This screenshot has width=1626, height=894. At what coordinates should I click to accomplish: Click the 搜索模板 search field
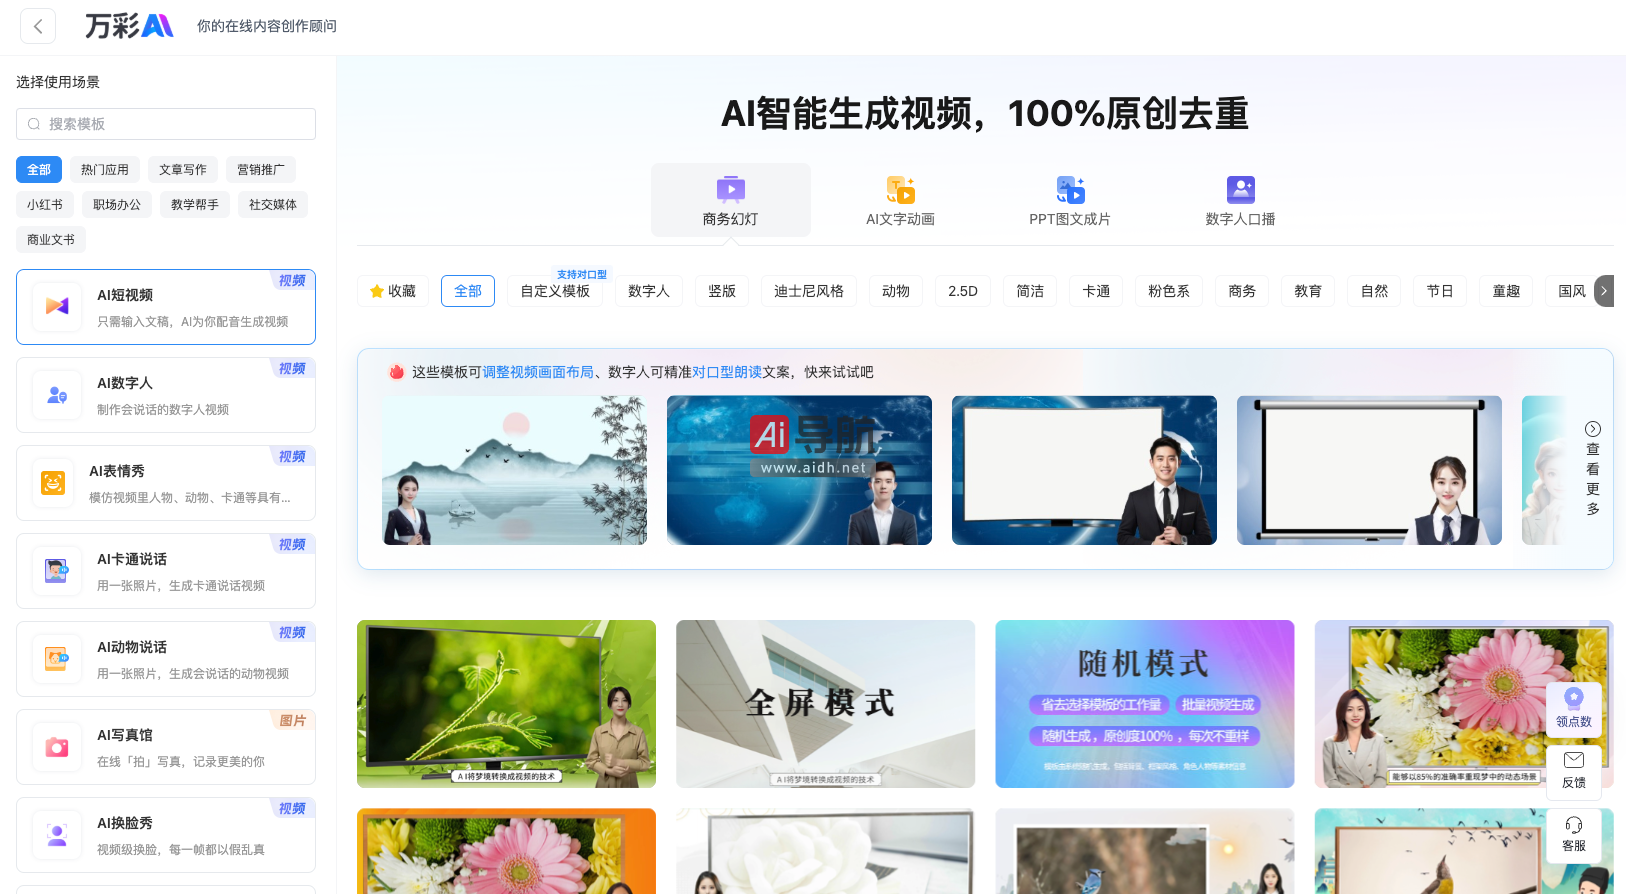pos(166,124)
